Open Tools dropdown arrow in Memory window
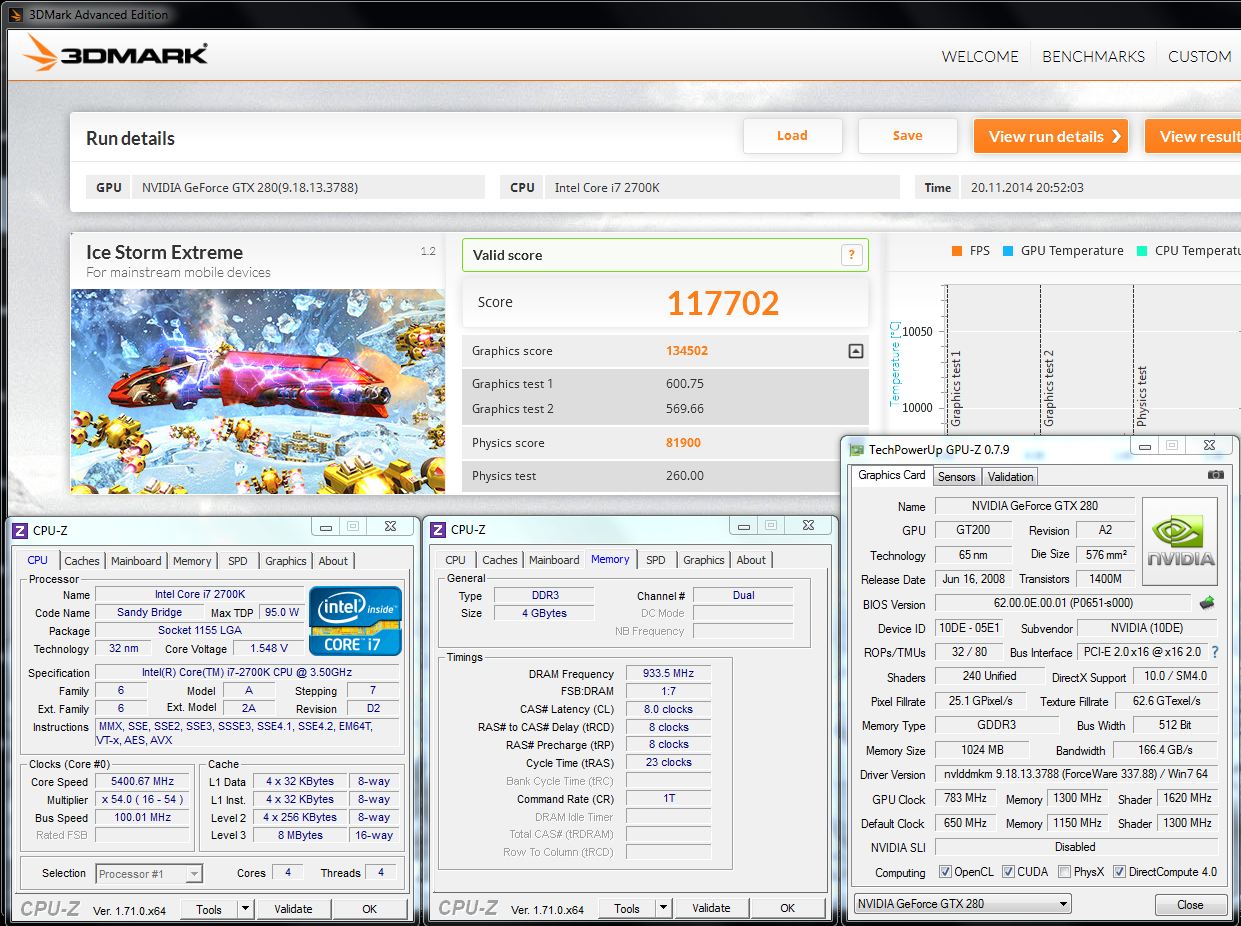 pyautogui.click(x=663, y=909)
